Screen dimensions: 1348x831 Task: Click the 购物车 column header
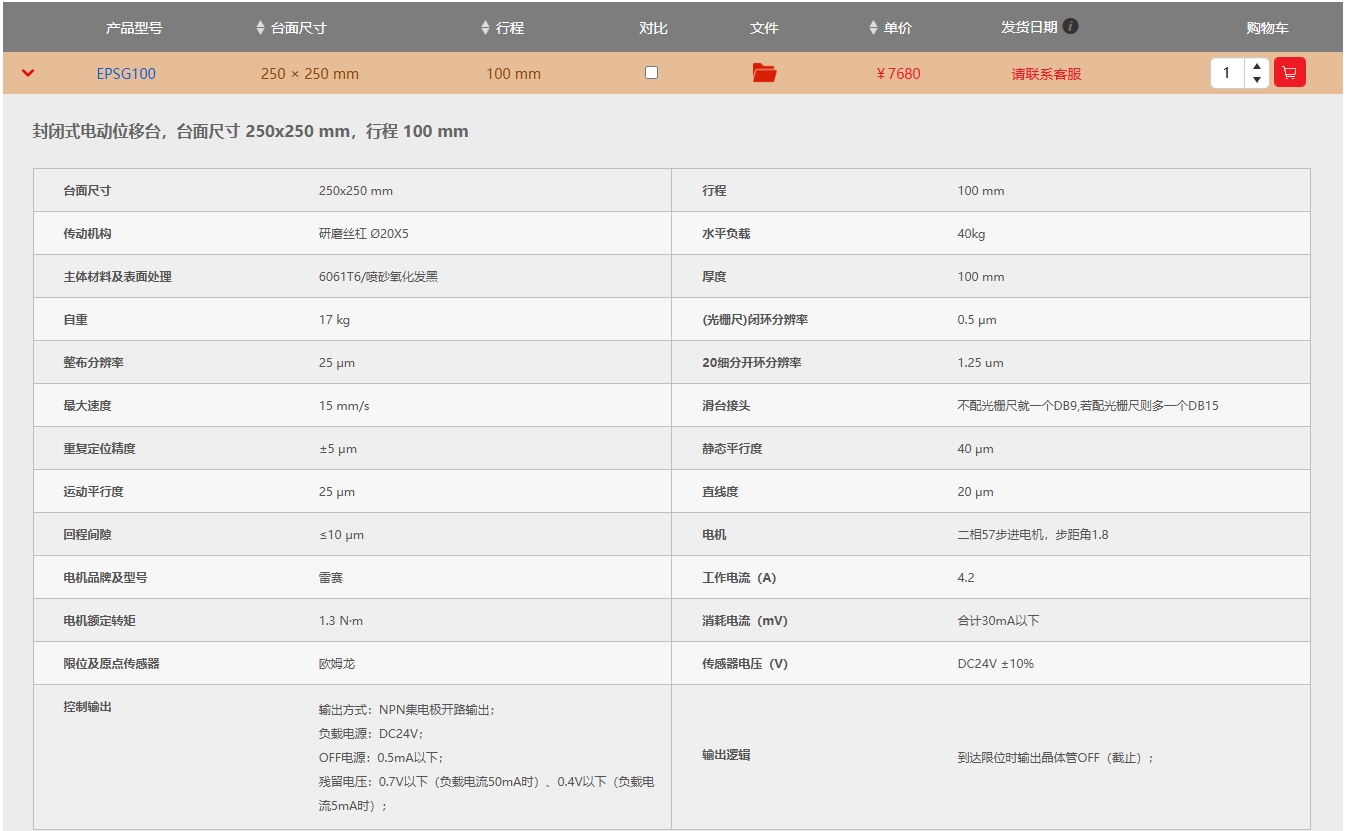pyautogui.click(x=1267, y=28)
